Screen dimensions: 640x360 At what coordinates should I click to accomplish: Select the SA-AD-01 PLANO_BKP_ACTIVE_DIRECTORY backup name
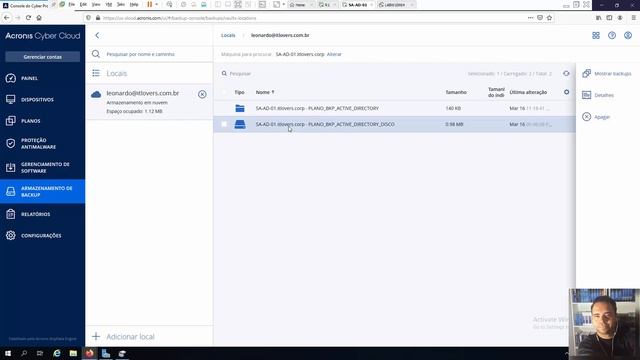(x=317, y=108)
